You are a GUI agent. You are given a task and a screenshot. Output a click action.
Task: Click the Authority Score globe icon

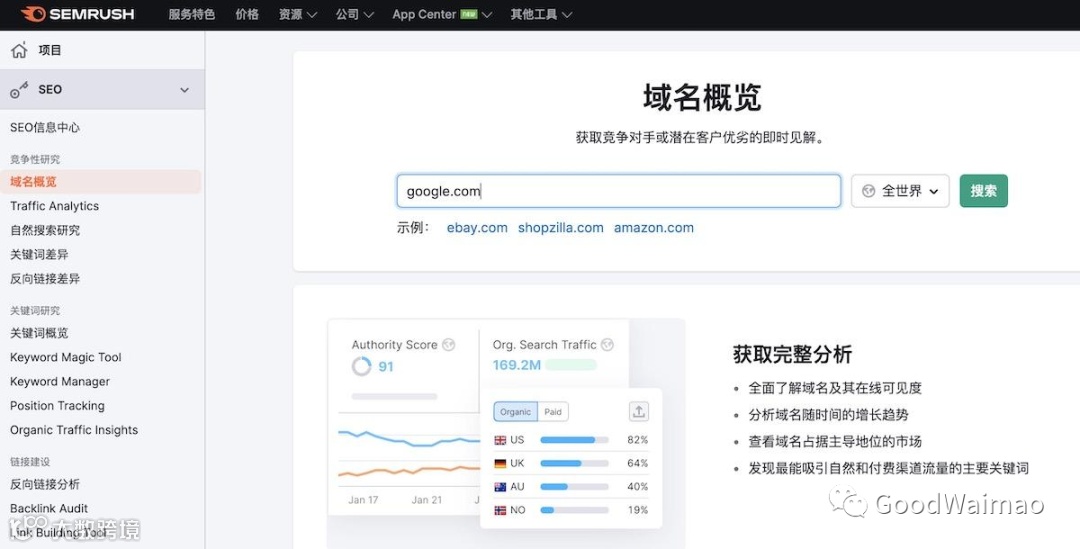pyautogui.click(x=449, y=344)
